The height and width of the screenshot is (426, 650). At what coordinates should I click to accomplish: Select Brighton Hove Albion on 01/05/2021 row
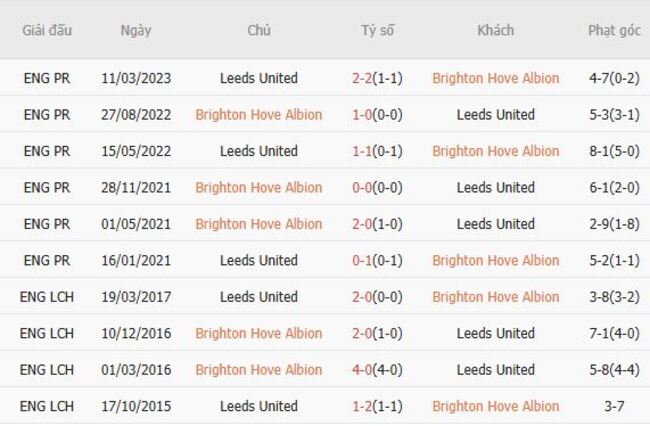pos(259,224)
